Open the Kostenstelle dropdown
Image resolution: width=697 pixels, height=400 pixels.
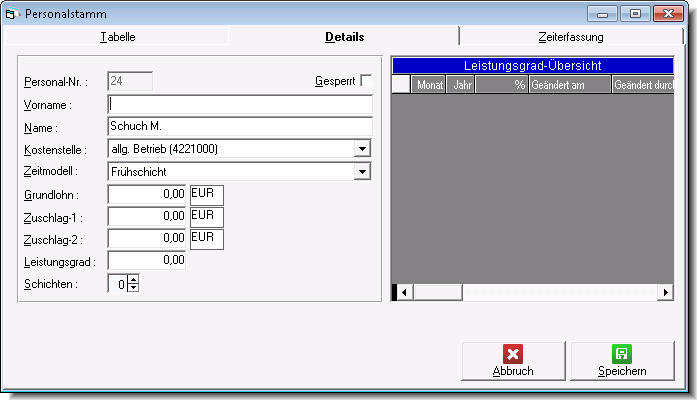coord(361,149)
